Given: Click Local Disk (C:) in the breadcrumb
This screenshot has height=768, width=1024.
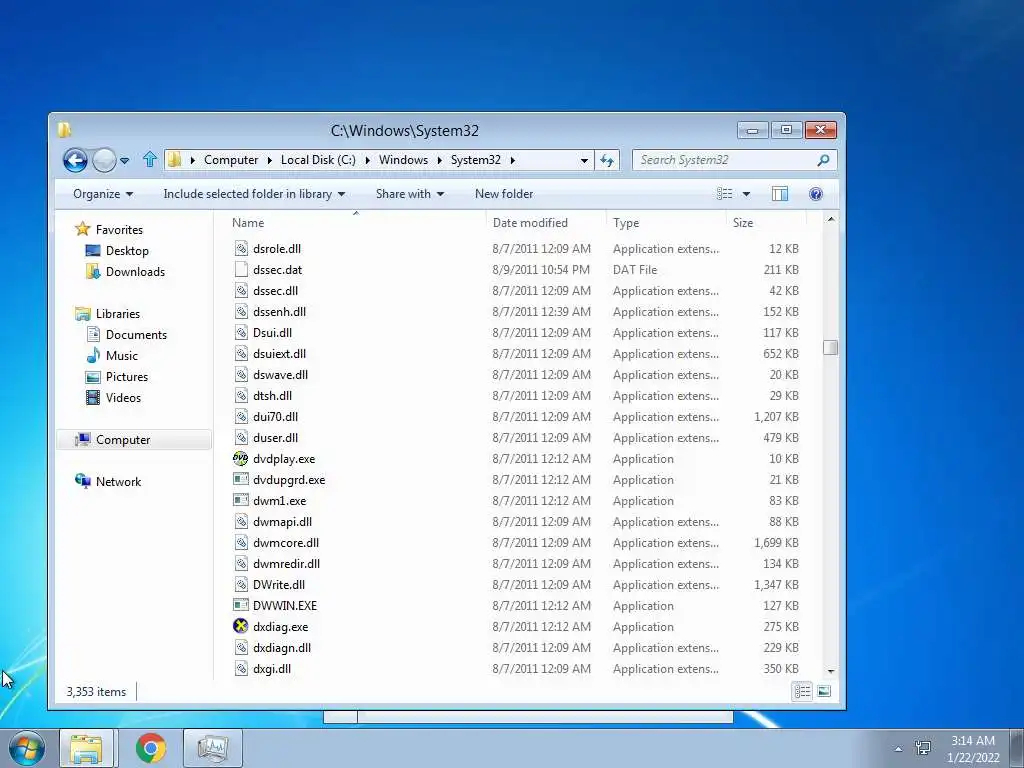Looking at the screenshot, I should 318,160.
